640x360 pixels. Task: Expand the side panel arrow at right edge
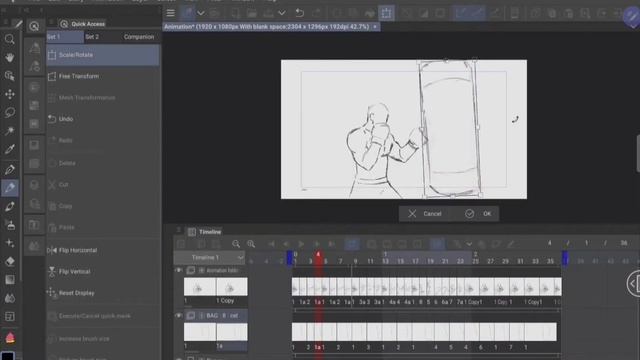coord(633,283)
